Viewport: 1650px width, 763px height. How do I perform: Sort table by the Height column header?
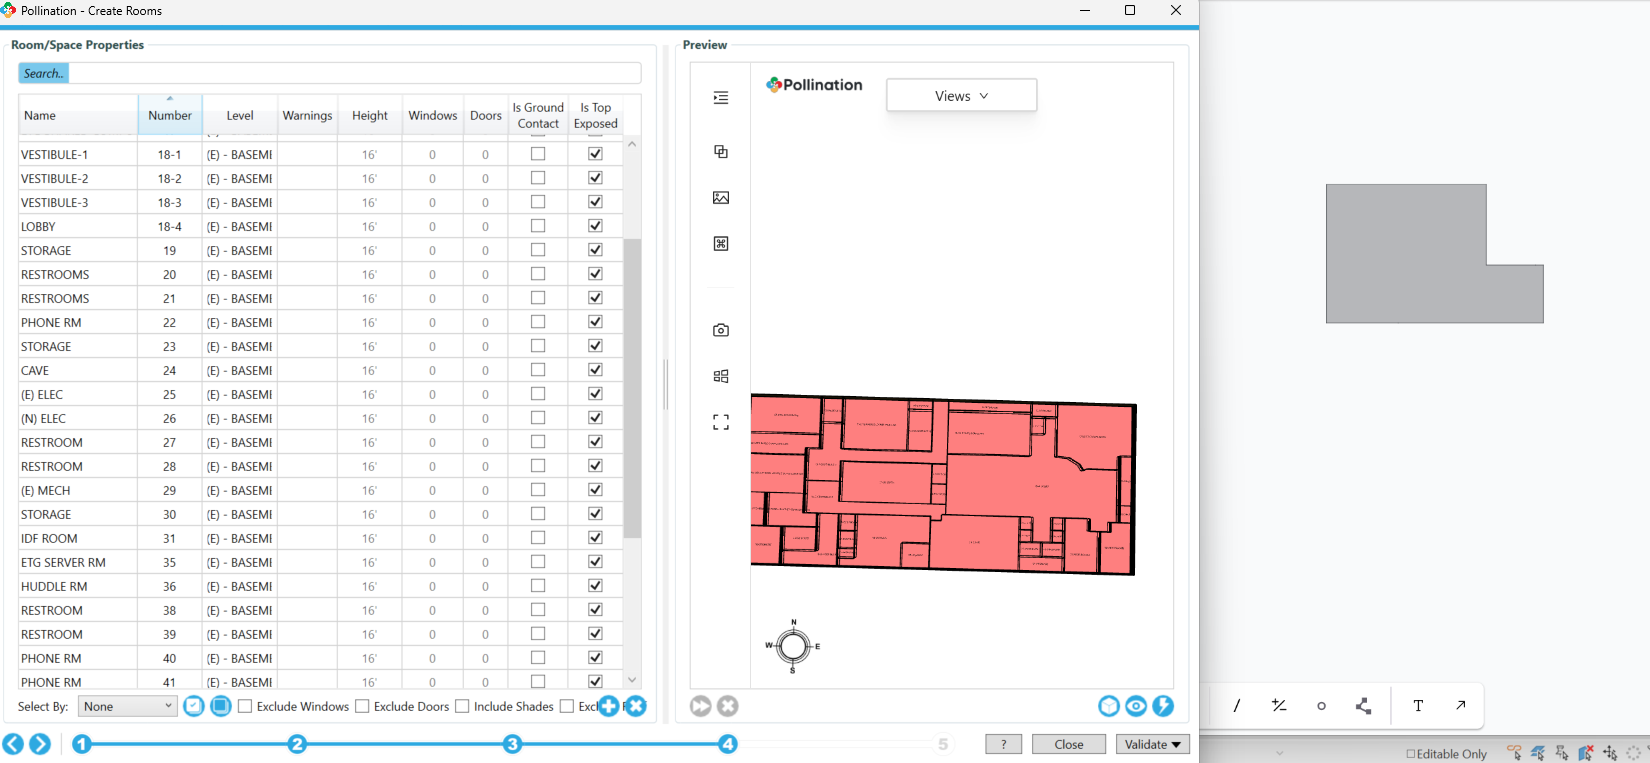tap(370, 116)
